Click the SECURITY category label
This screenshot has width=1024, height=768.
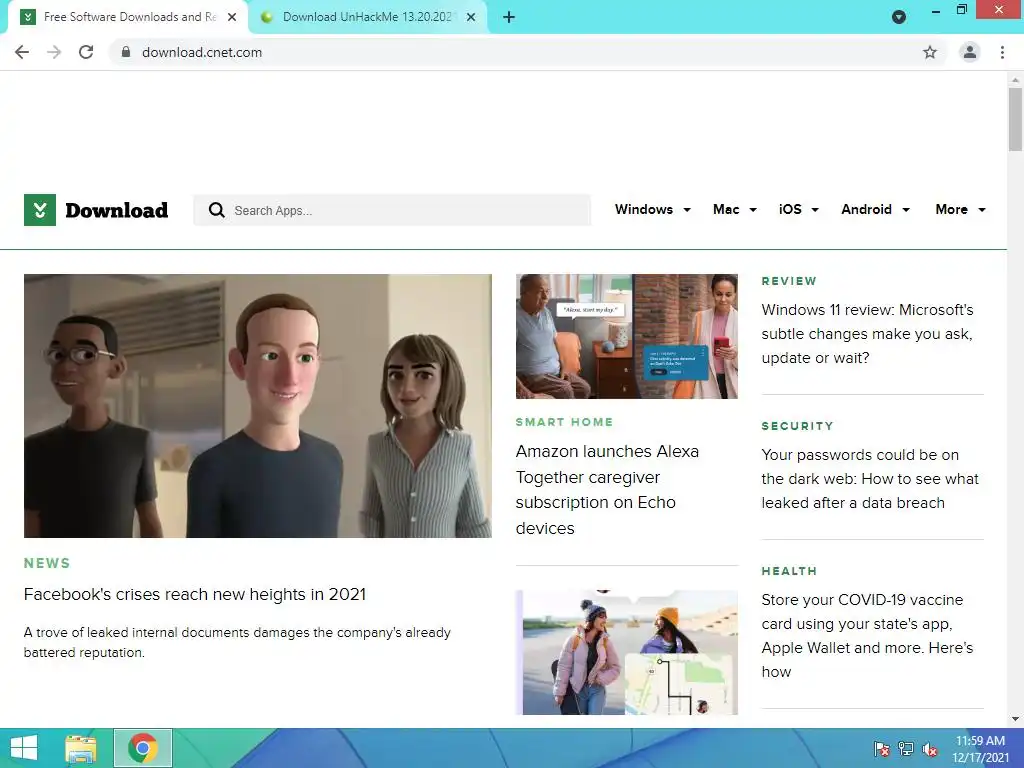(x=797, y=426)
